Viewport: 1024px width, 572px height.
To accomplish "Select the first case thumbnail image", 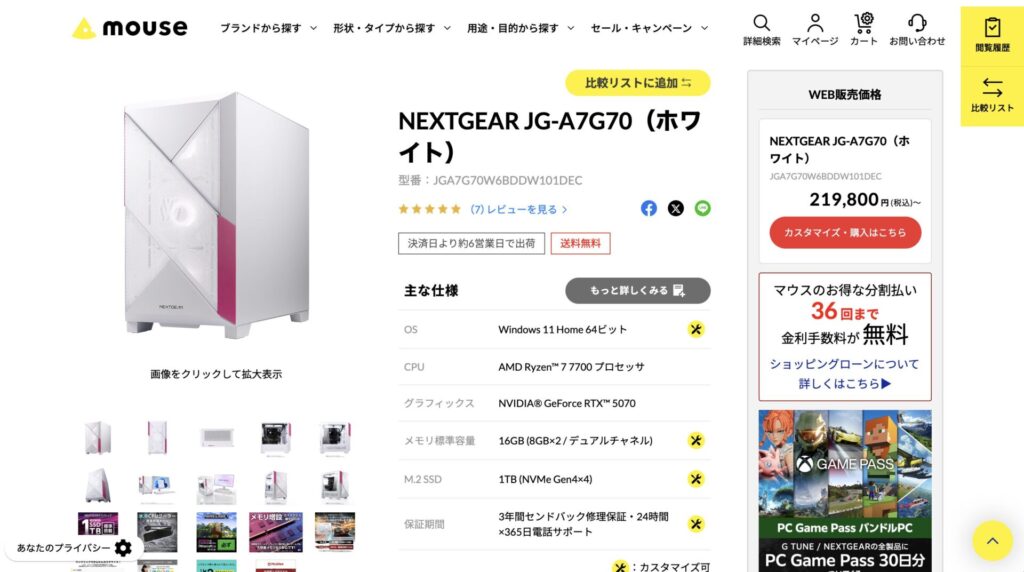I will click(x=98, y=437).
